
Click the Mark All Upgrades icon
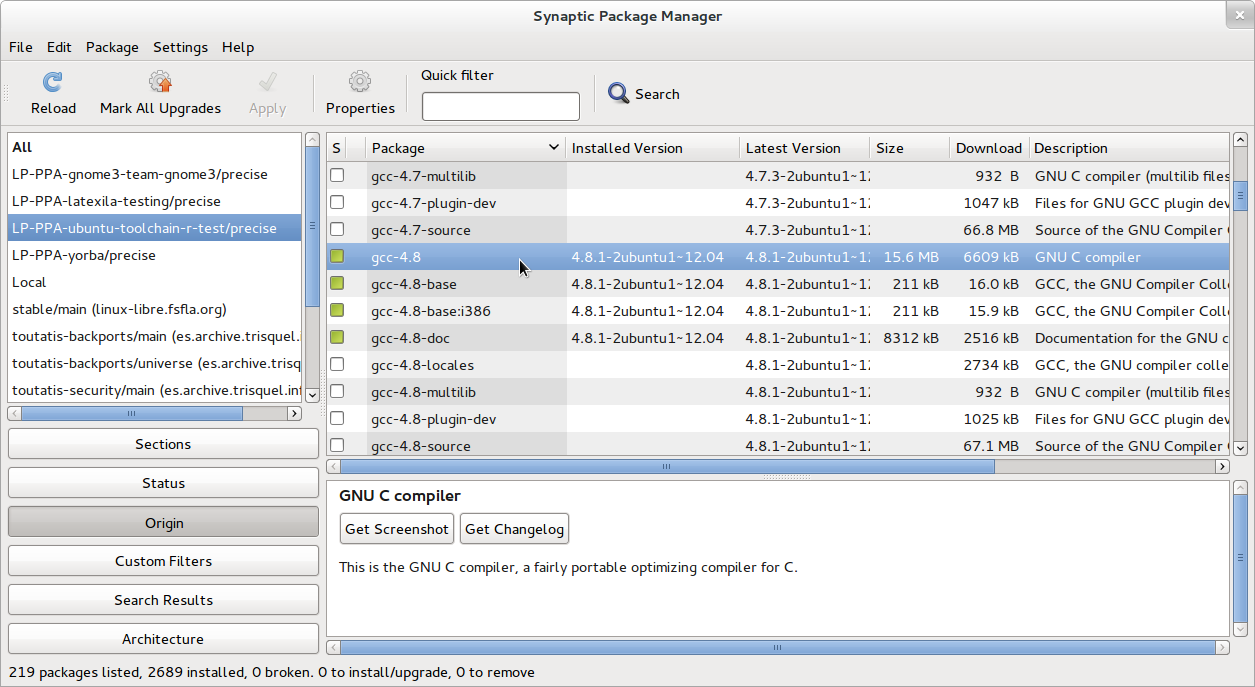(160, 83)
